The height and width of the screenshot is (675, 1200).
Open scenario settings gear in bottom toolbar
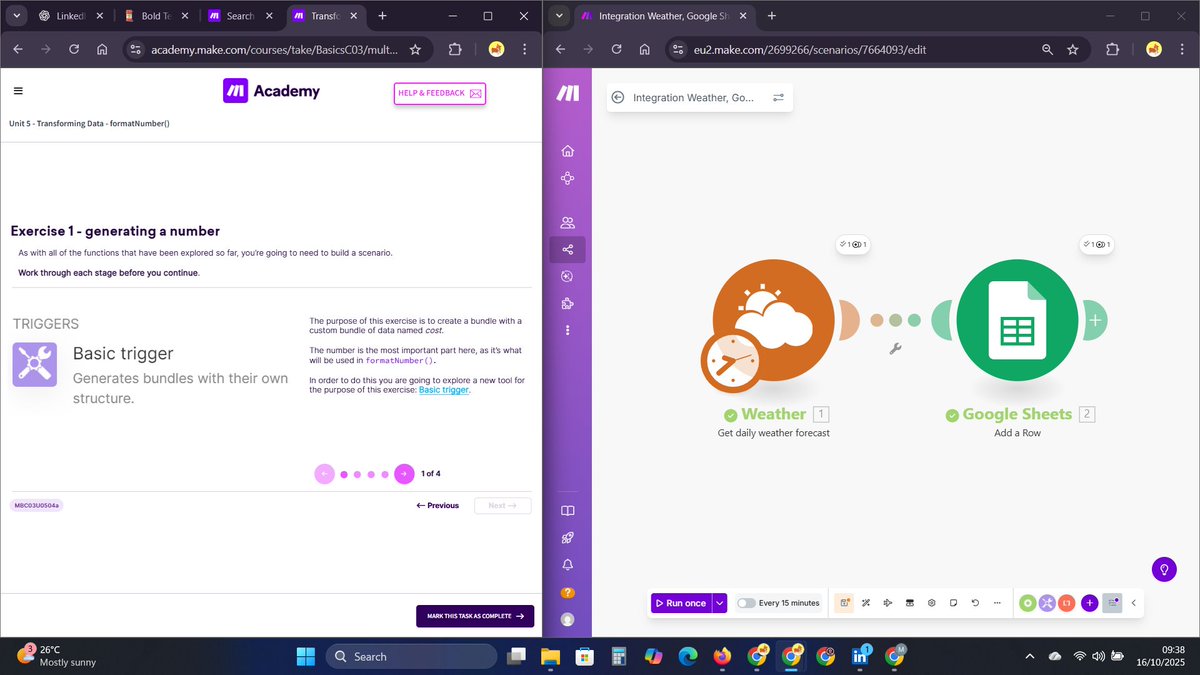(x=931, y=603)
